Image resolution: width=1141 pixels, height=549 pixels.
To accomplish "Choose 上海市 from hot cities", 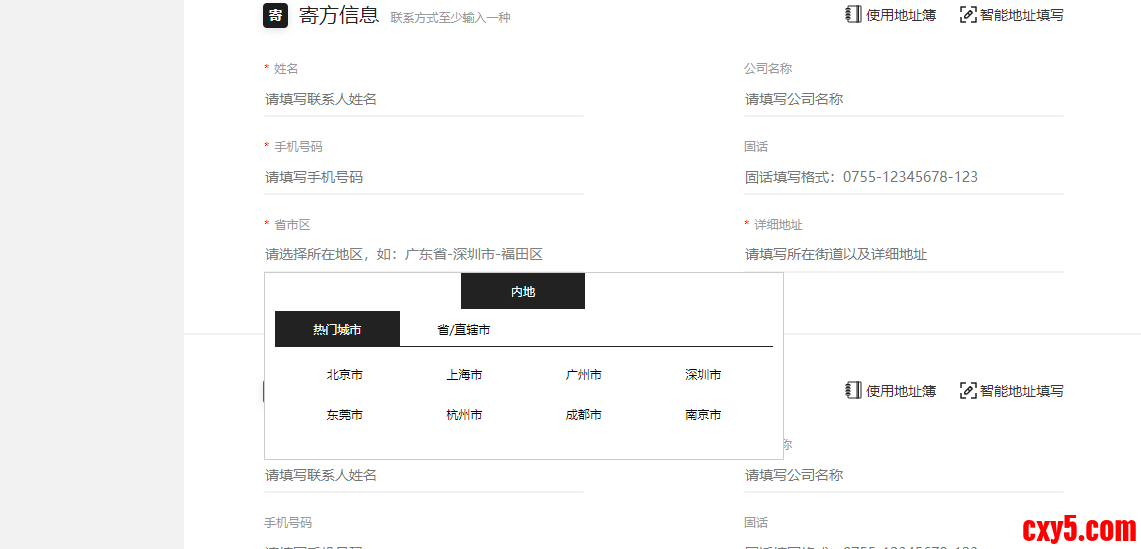I will click(464, 375).
